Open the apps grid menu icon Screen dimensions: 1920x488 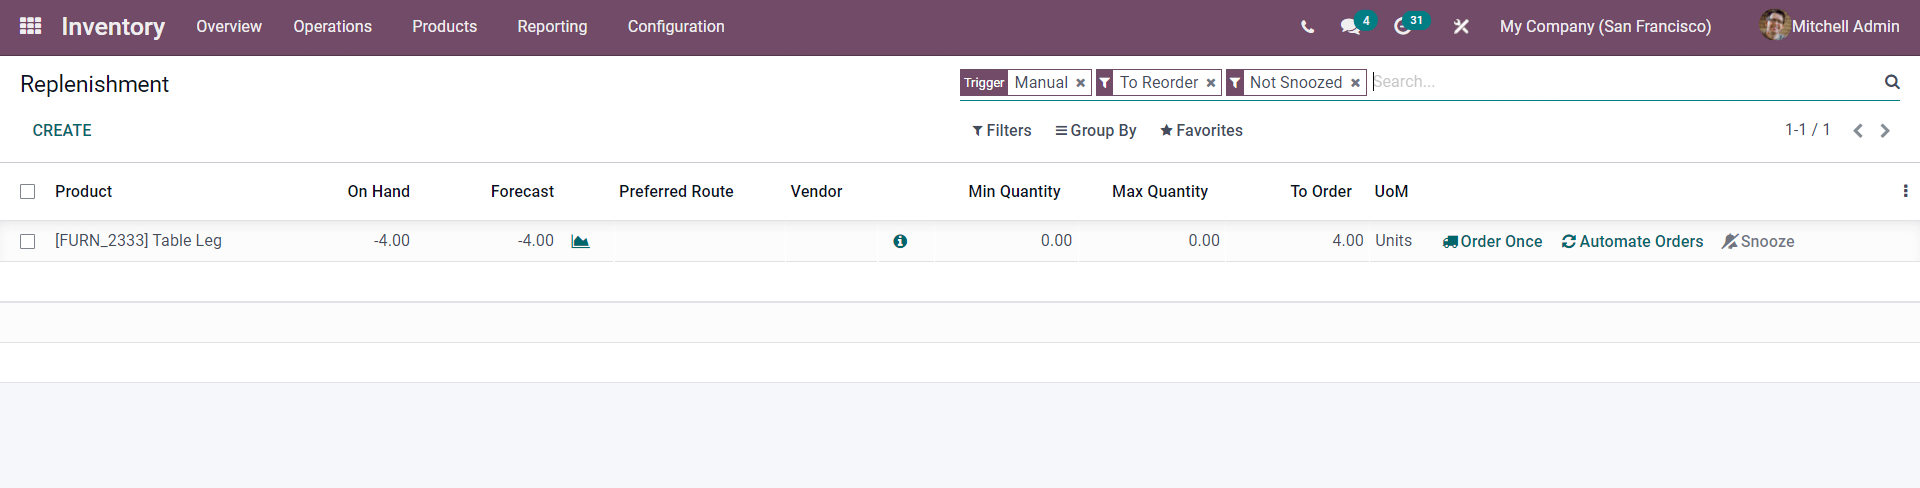[30, 26]
